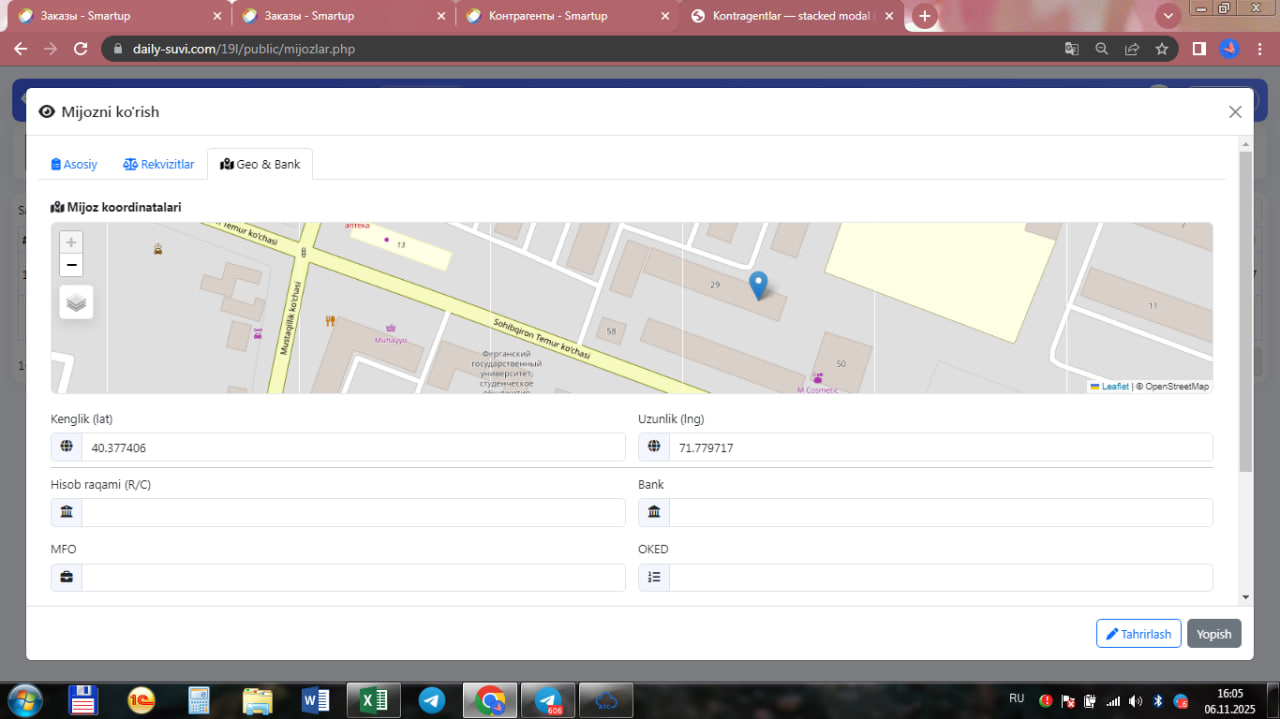Close the Mijozni ko'rish modal
1280x719 pixels.
1235,112
